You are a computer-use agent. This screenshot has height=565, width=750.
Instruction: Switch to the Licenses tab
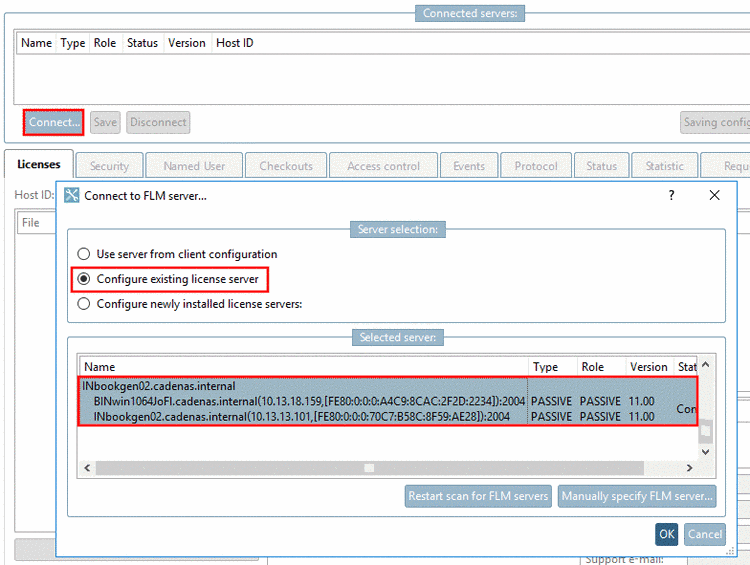[x=39, y=164]
